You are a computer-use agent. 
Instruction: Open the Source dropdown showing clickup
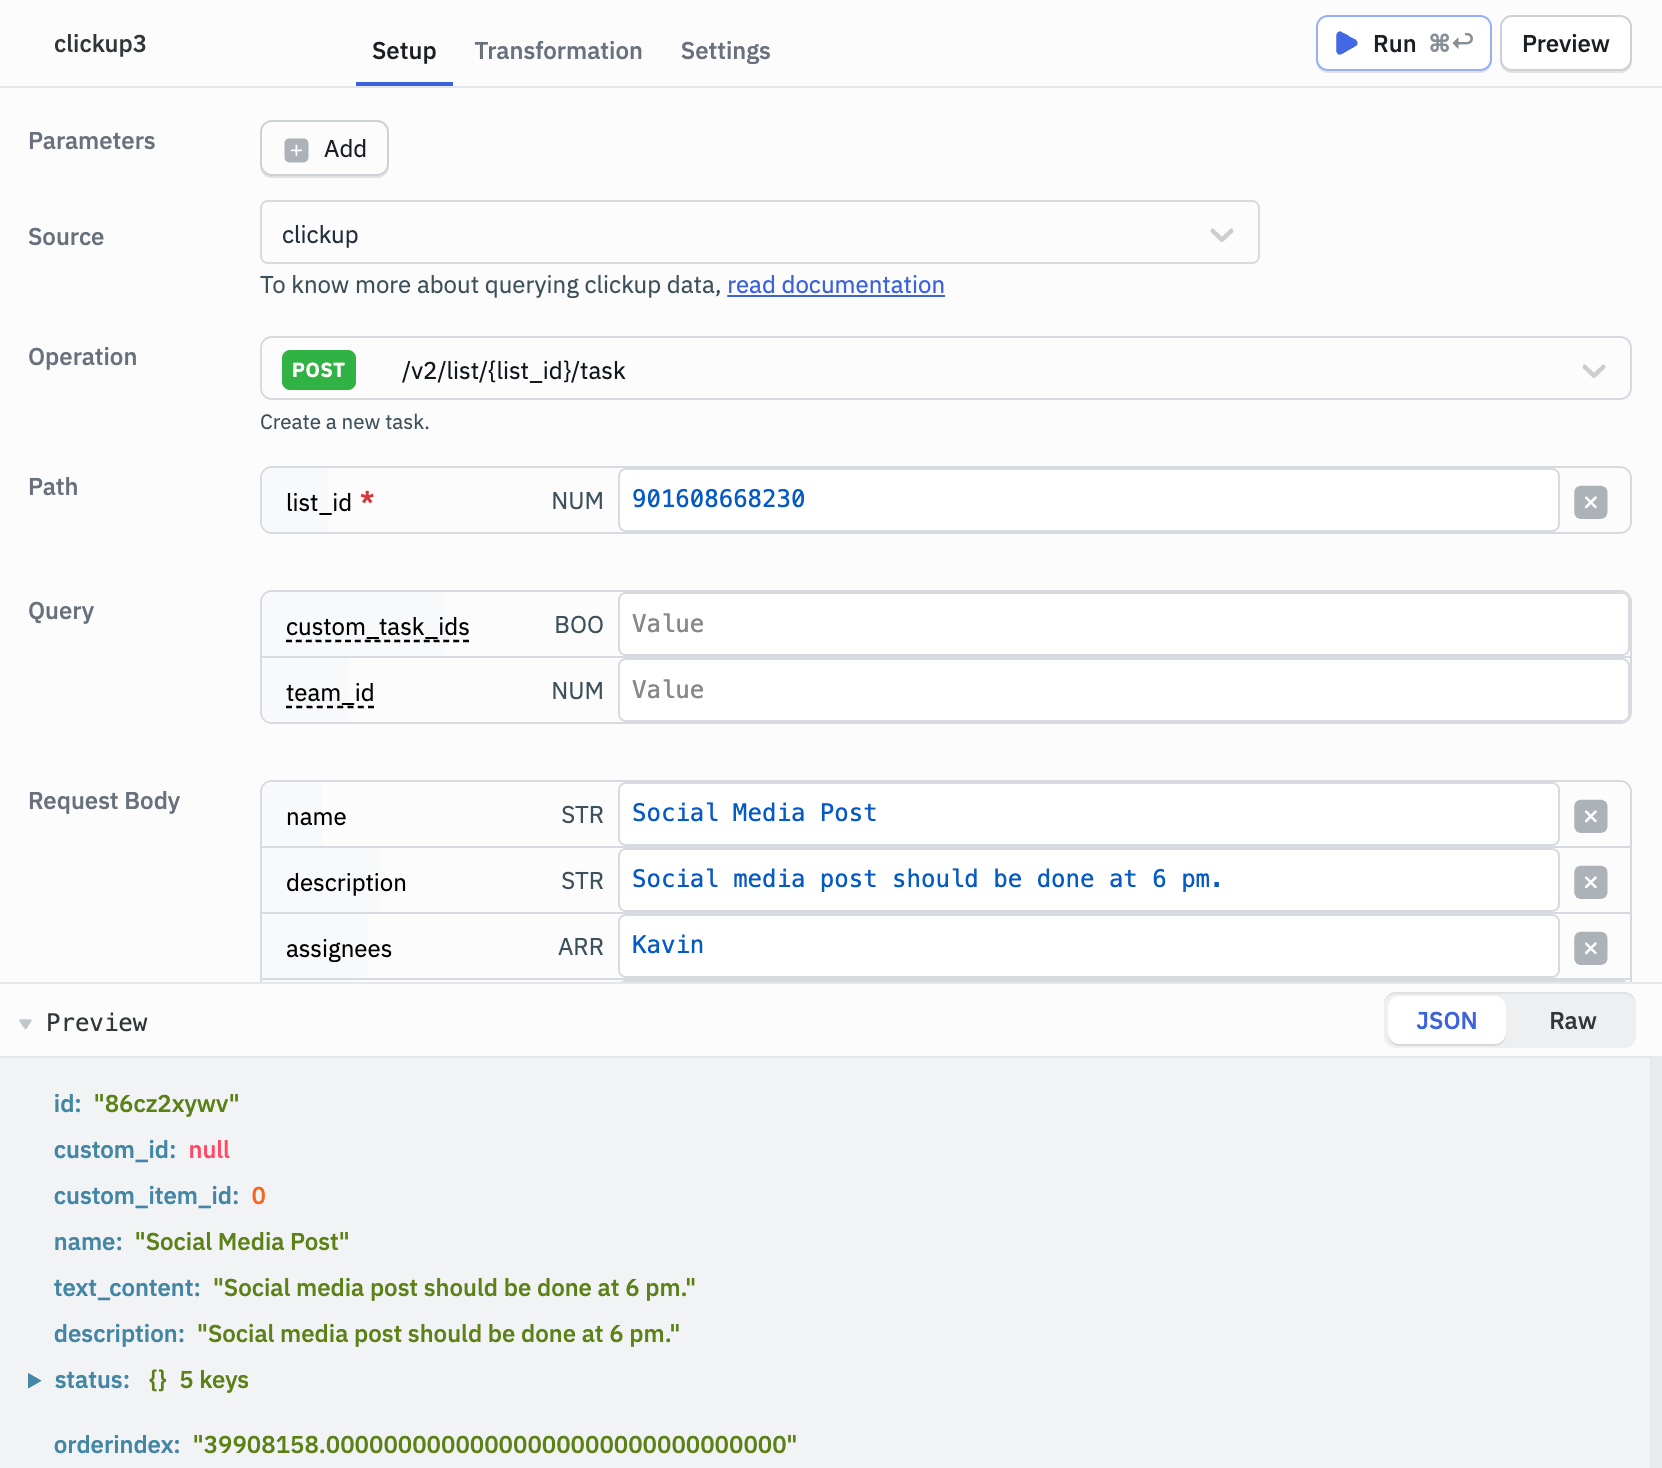coord(1221,235)
